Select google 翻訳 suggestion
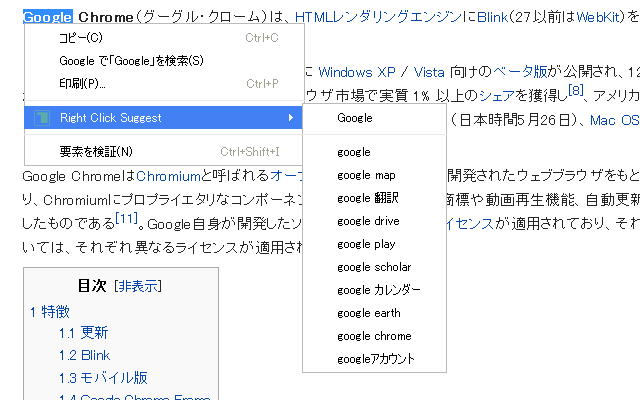 point(374,198)
